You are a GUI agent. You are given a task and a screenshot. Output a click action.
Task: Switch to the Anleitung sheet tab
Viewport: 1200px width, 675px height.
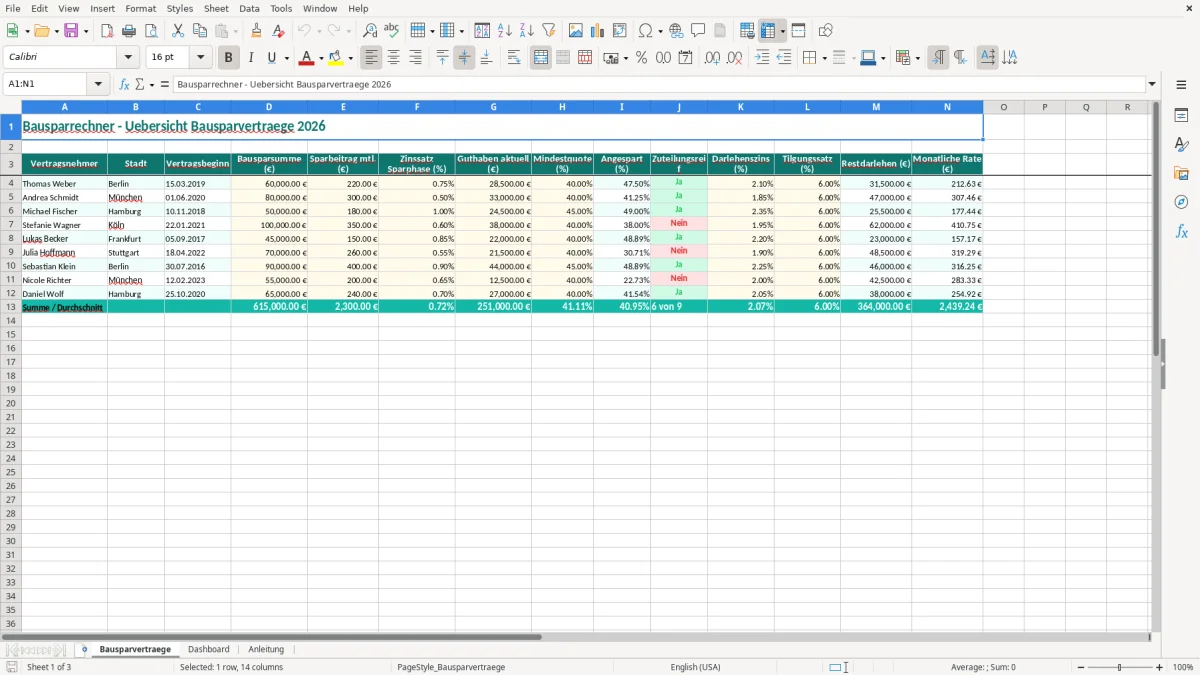click(x=266, y=649)
